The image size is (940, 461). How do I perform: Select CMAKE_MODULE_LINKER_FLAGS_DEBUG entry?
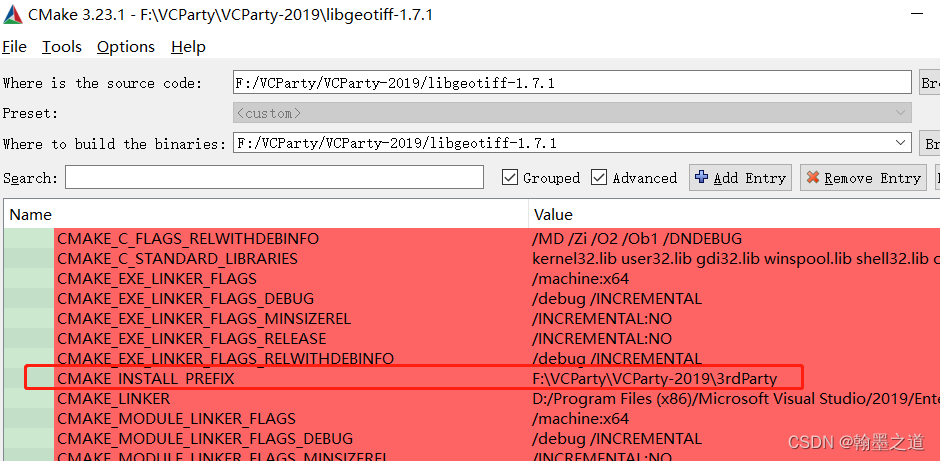pos(205,438)
